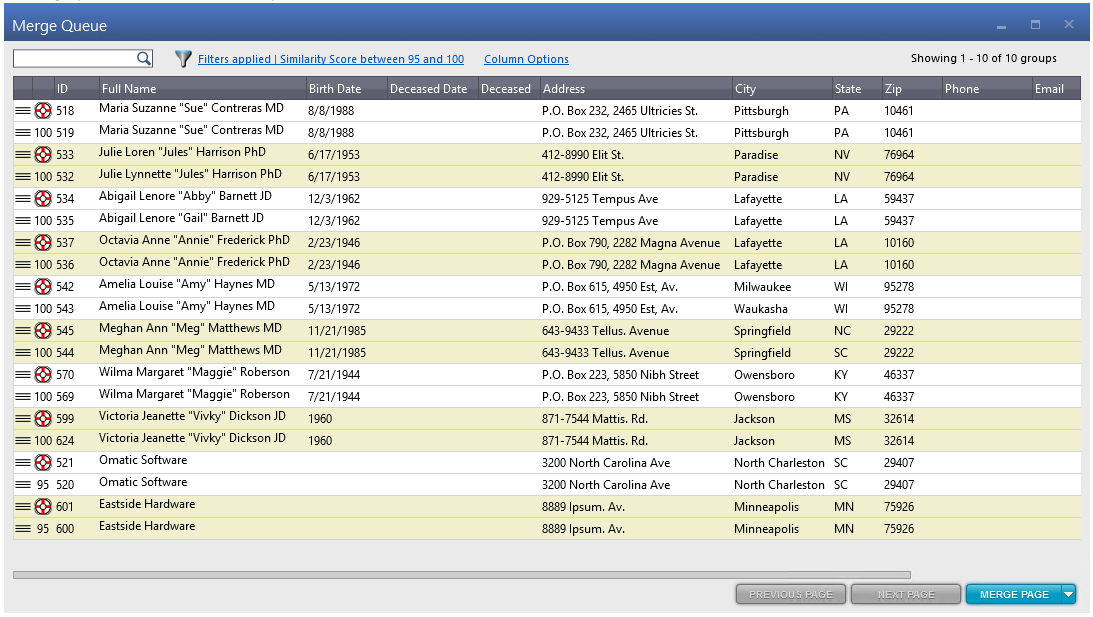Click the NC state cell for Meghan Matthews
Image resolution: width=1093 pixels, height=617 pixels.
coord(842,330)
